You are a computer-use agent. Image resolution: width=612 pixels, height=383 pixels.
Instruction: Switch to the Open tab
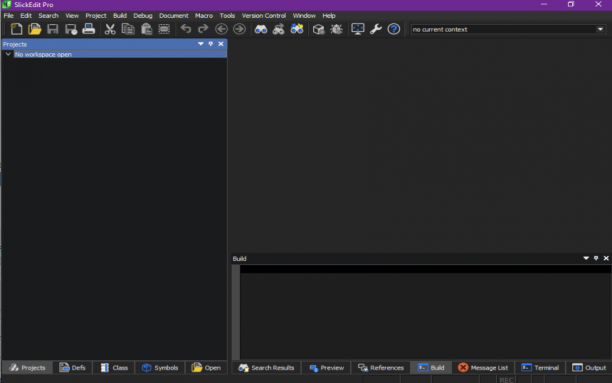coord(206,367)
